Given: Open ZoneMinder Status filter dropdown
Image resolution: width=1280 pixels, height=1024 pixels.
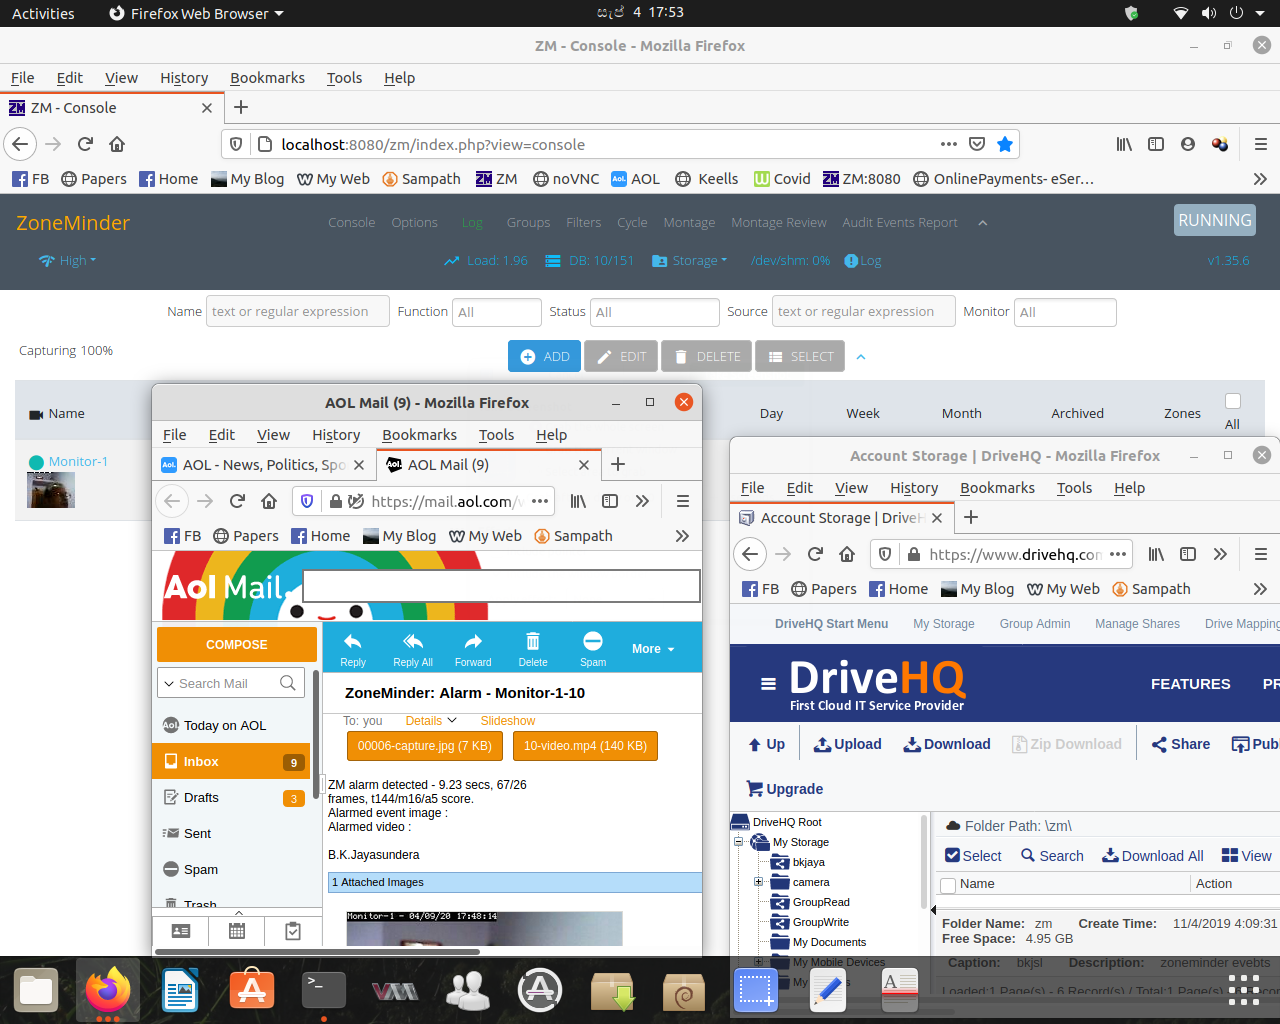Looking at the screenshot, I should pyautogui.click(x=655, y=312).
